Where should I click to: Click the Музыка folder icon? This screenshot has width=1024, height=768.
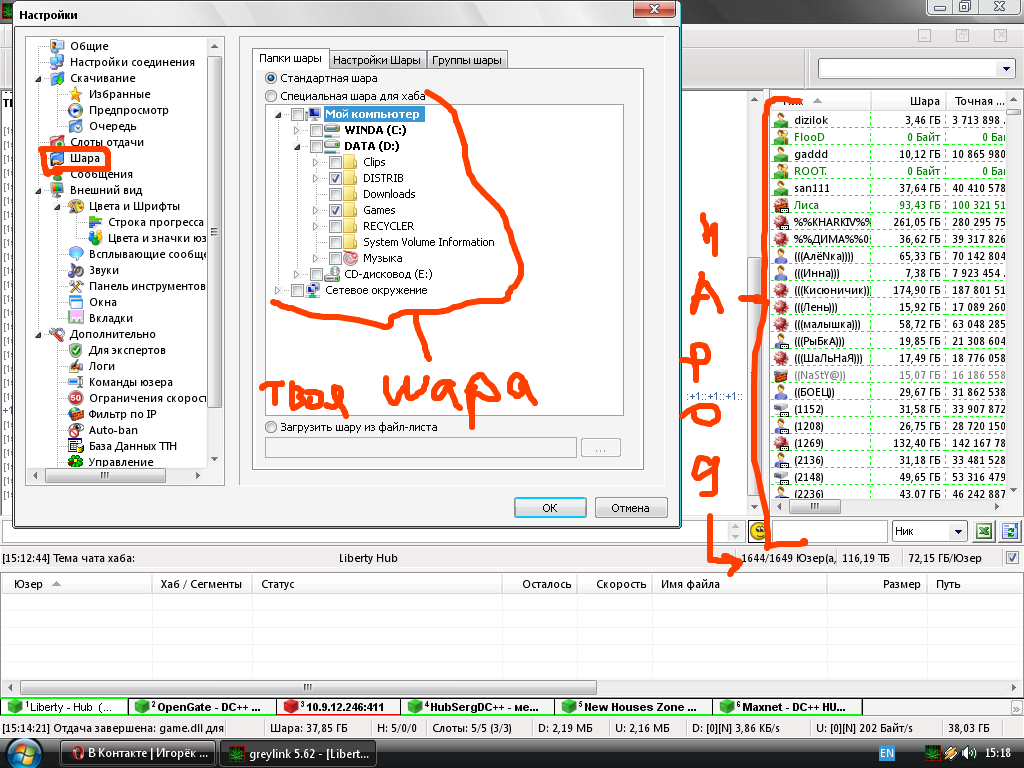pyautogui.click(x=351, y=258)
